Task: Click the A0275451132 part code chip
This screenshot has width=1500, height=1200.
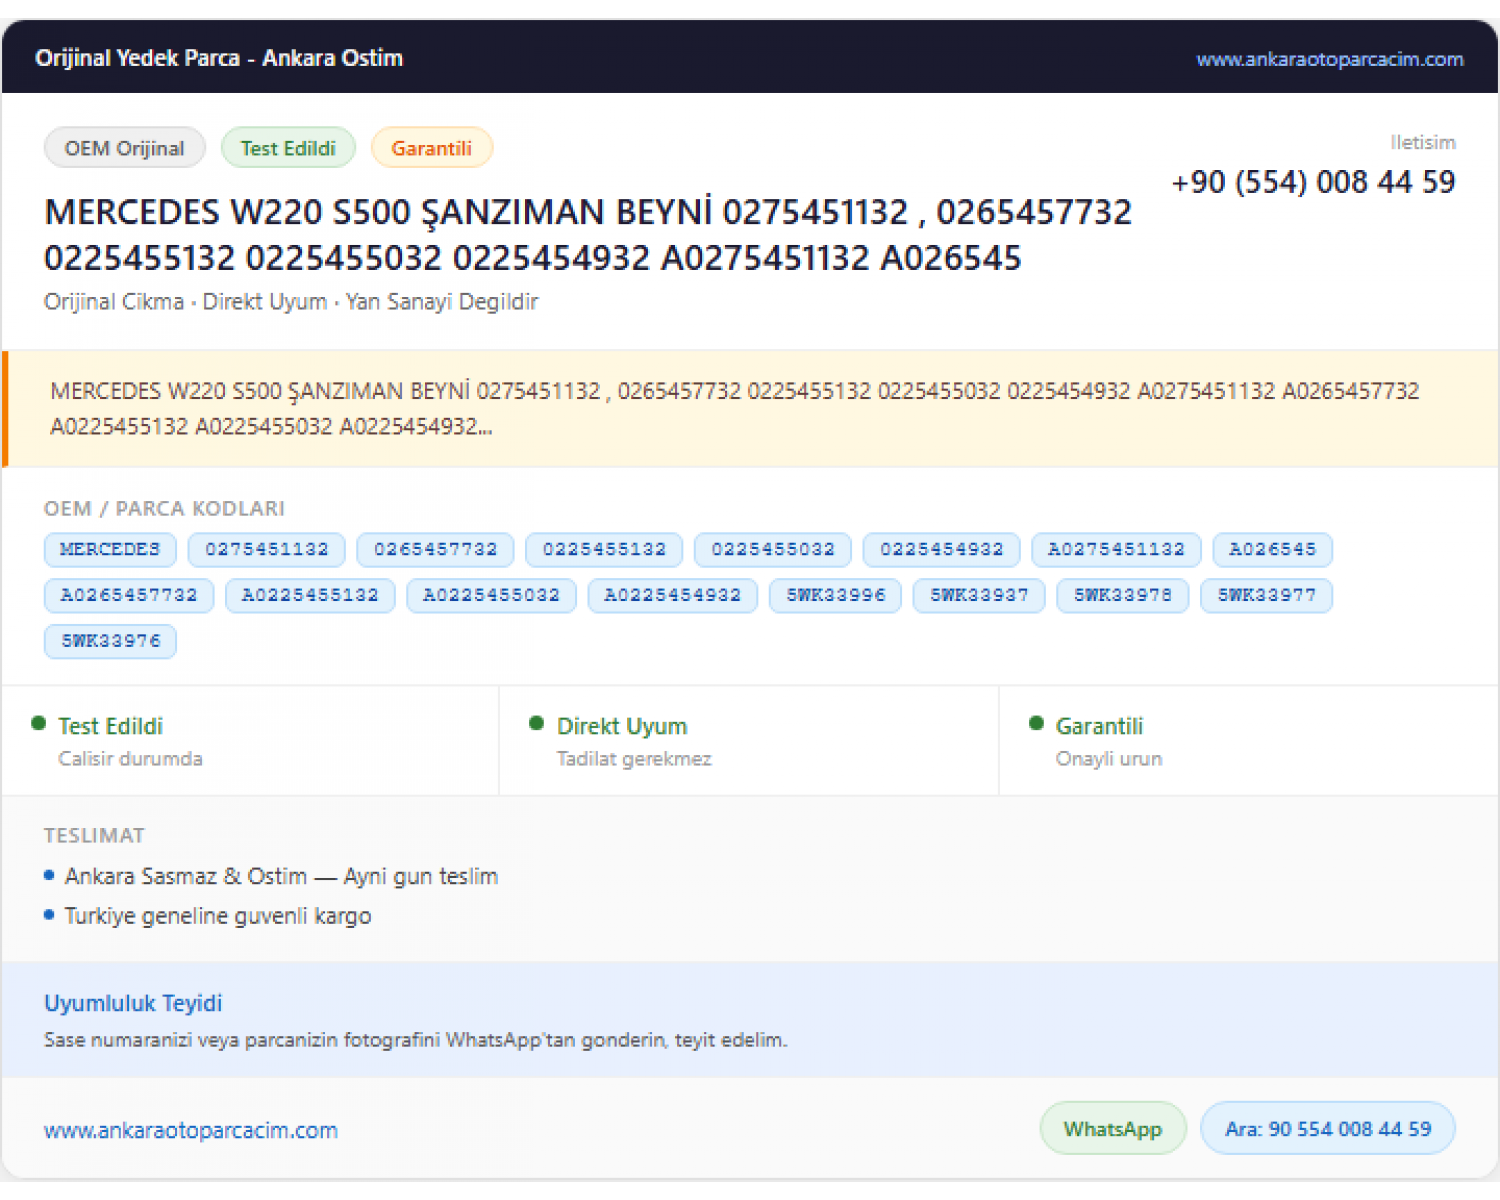Action: click(x=1116, y=549)
